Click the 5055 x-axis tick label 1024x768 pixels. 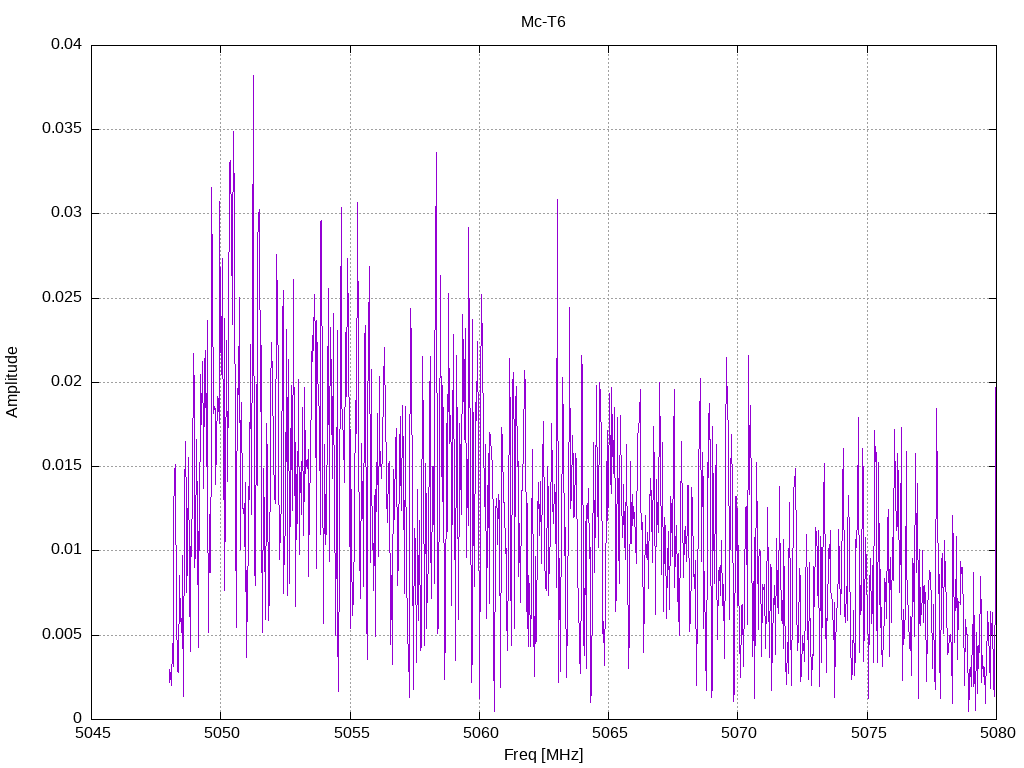pos(351,733)
